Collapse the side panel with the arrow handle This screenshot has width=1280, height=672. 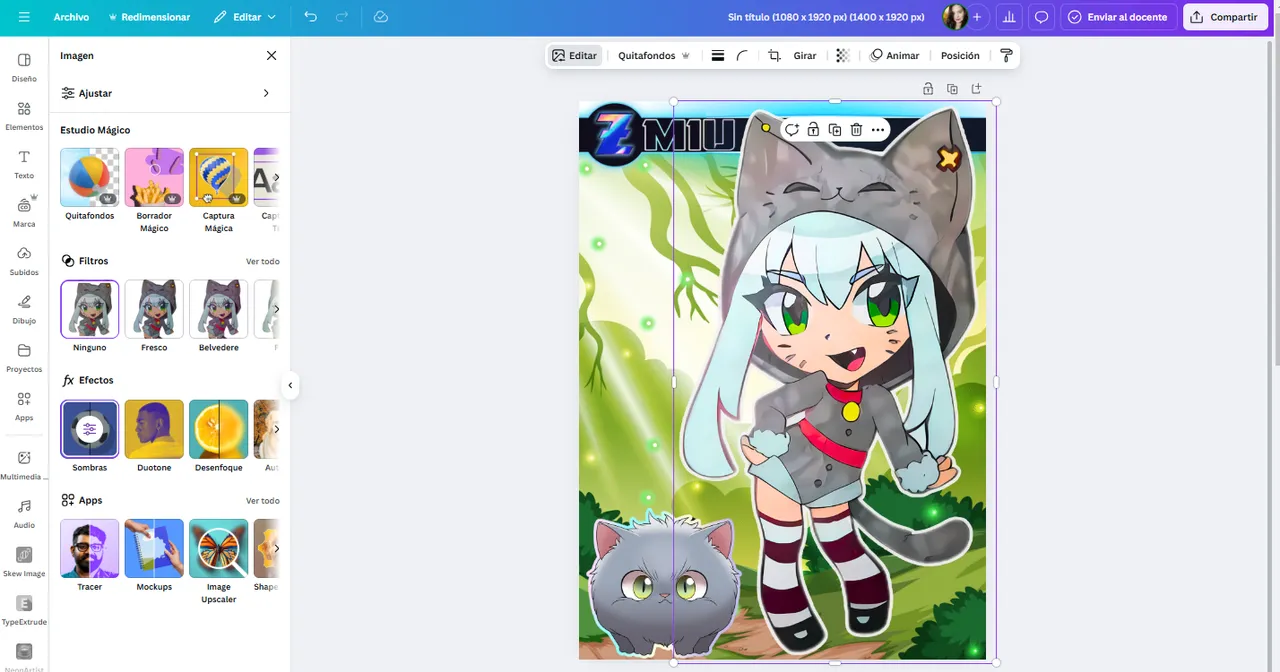click(x=290, y=385)
